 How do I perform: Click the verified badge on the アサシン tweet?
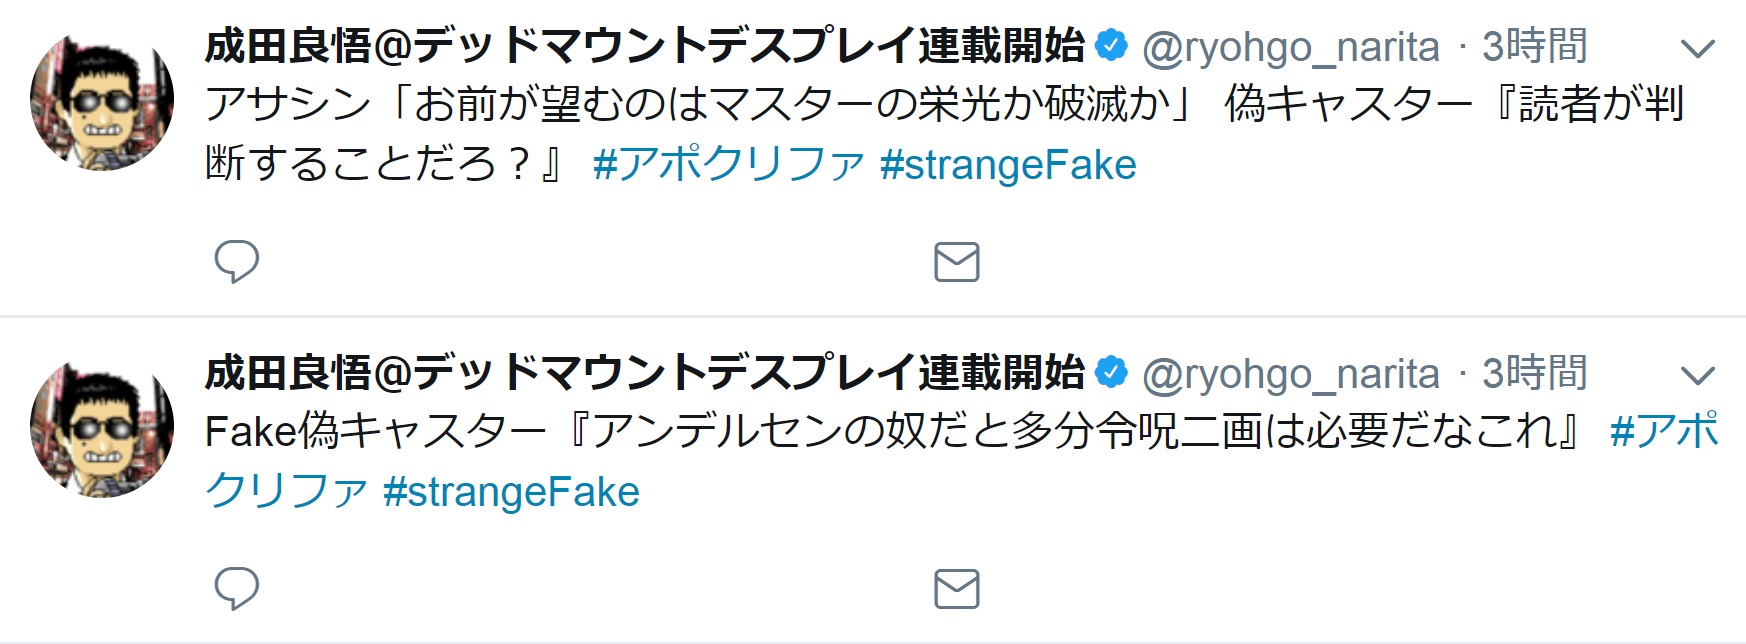(1111, 46)
